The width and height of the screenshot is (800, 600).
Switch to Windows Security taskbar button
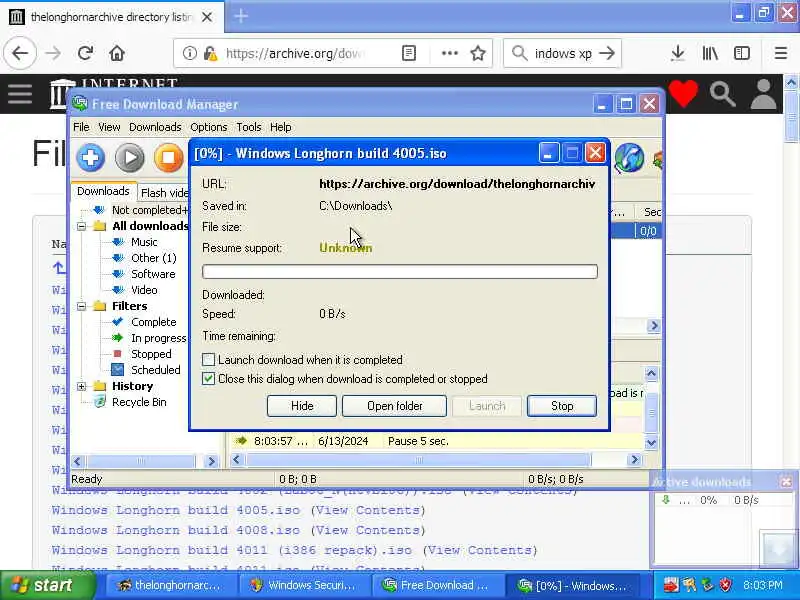point(304,585)
